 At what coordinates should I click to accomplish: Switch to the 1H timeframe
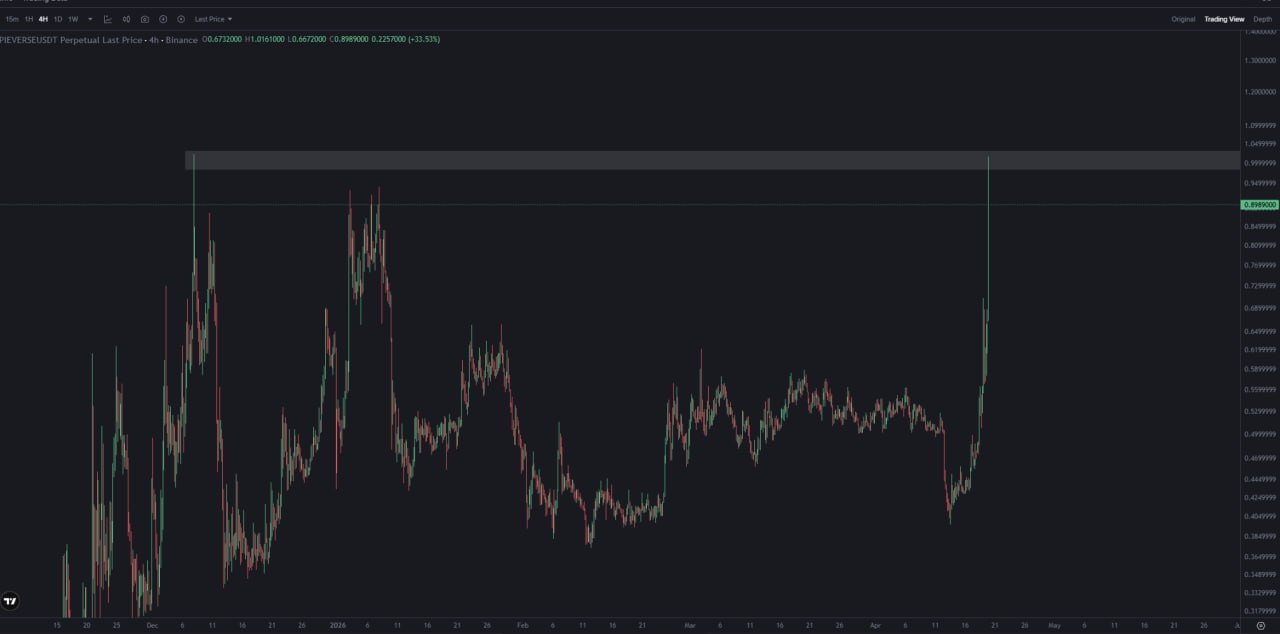tap(29, 19)
